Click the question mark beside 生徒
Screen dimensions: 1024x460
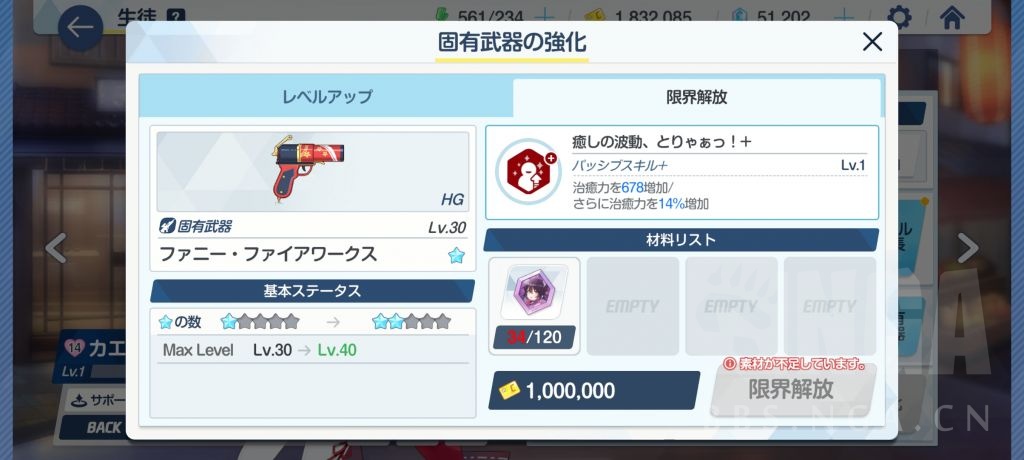point(176,16)
